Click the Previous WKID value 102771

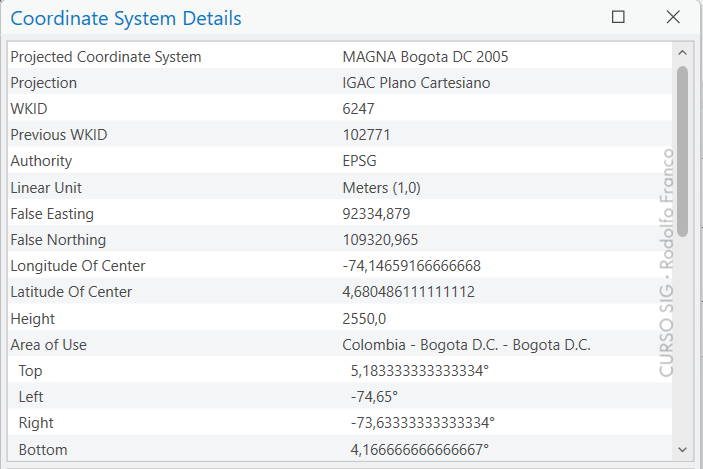[x=366, y=135]
